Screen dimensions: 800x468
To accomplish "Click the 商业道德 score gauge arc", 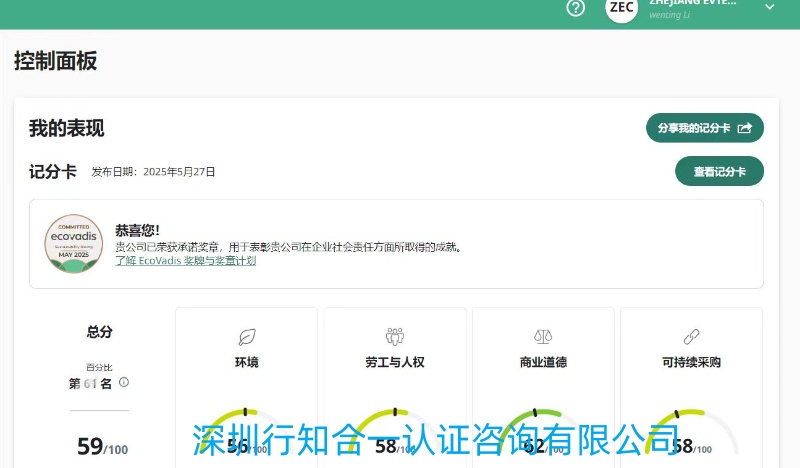I will [x=543, y=431].
